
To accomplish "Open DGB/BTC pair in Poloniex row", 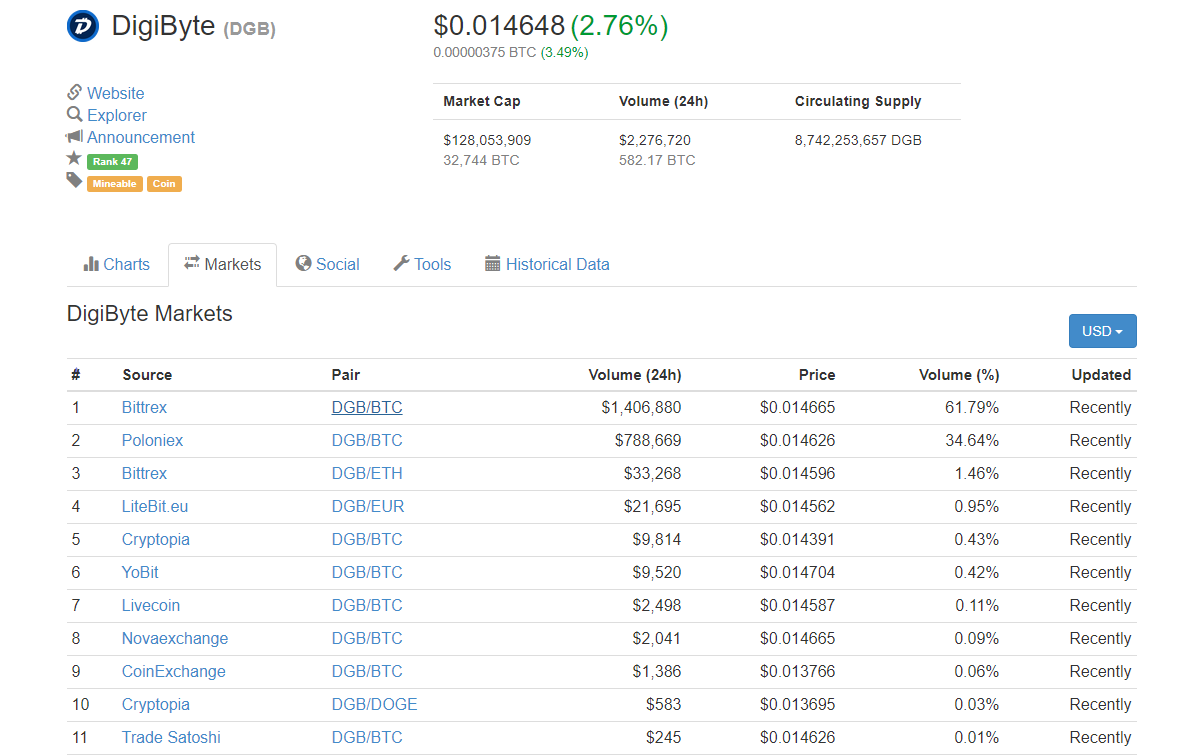I will [x=367, y=441].
